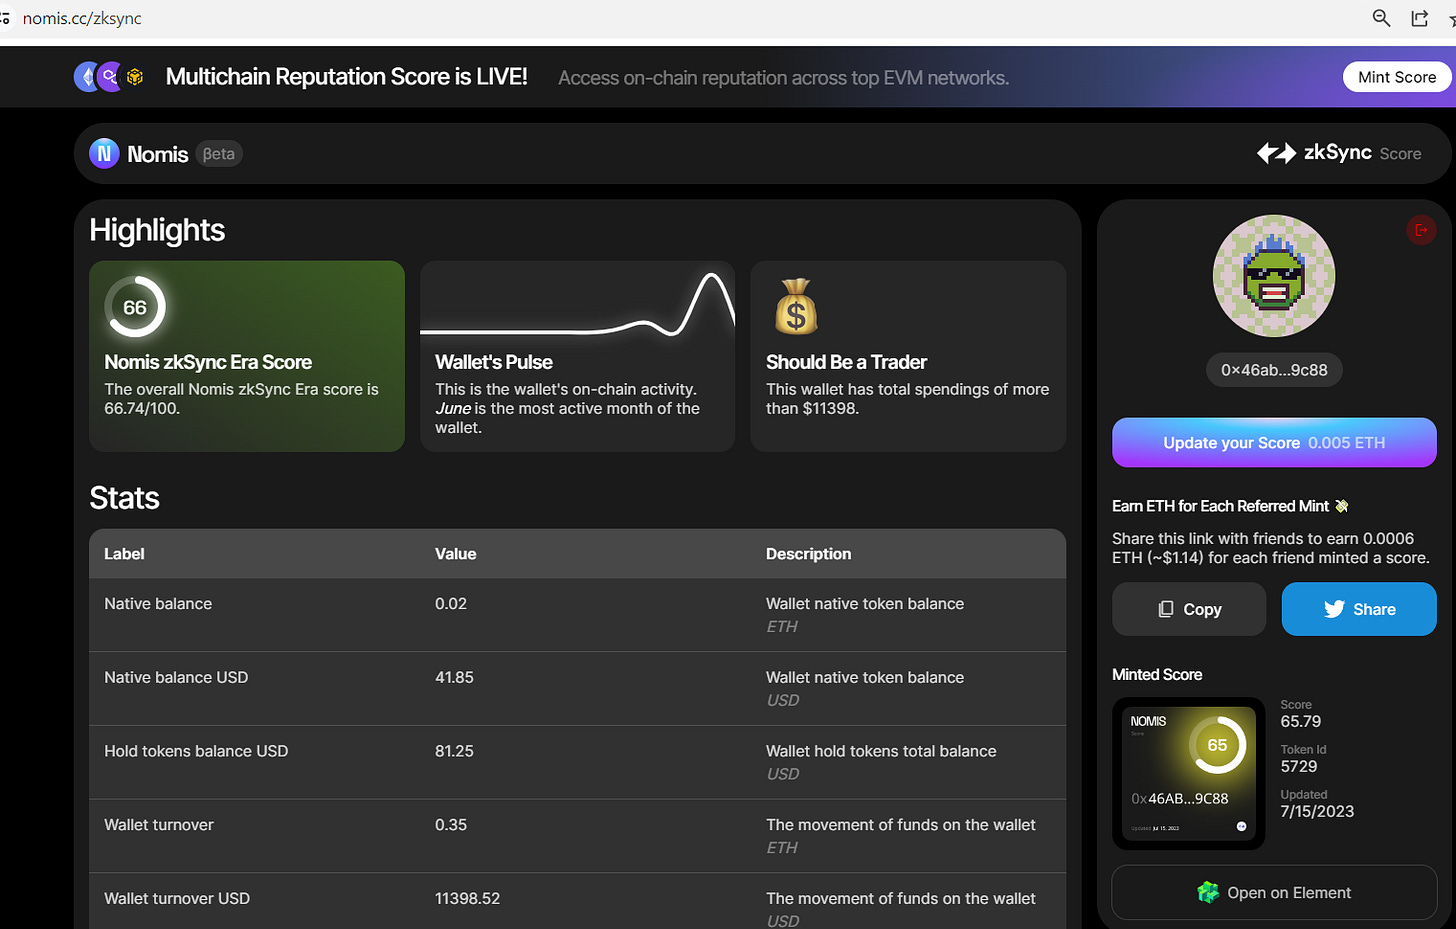The image size is (1456, 929).
Task: Select the Hold tokens balance USD label
Action: 196,751
